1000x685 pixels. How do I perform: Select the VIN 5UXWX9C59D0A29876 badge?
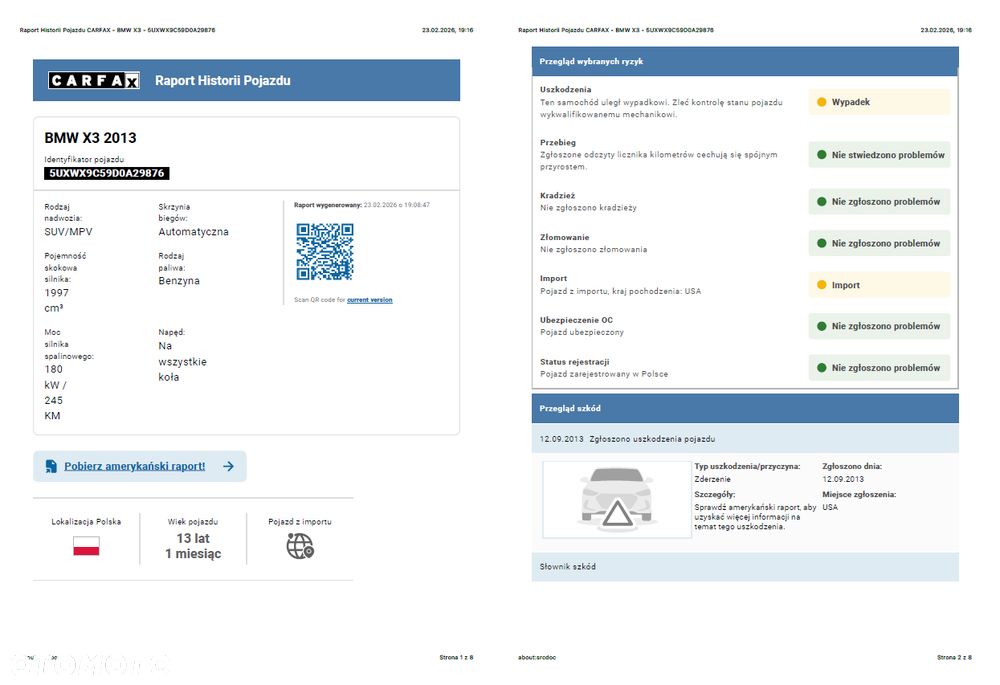[x=107, y=173]
